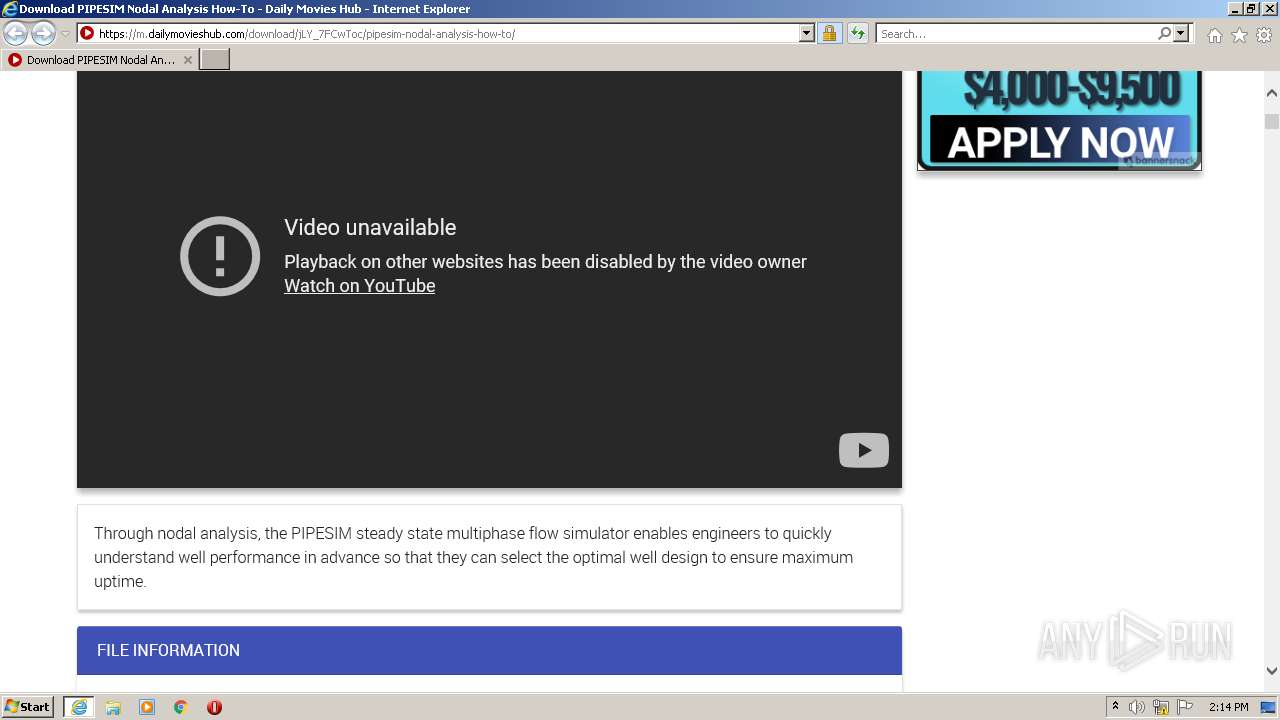Close the Download PIPESIM Nodal tab
This screenshot has width=1280, height=720.
187,60
